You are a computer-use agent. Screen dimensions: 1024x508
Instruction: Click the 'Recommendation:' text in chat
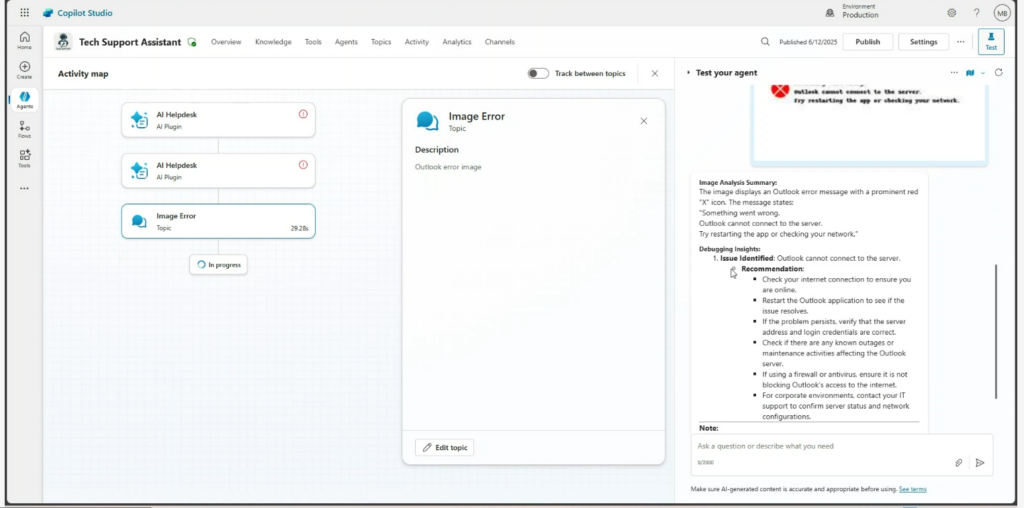click(773, 269)
